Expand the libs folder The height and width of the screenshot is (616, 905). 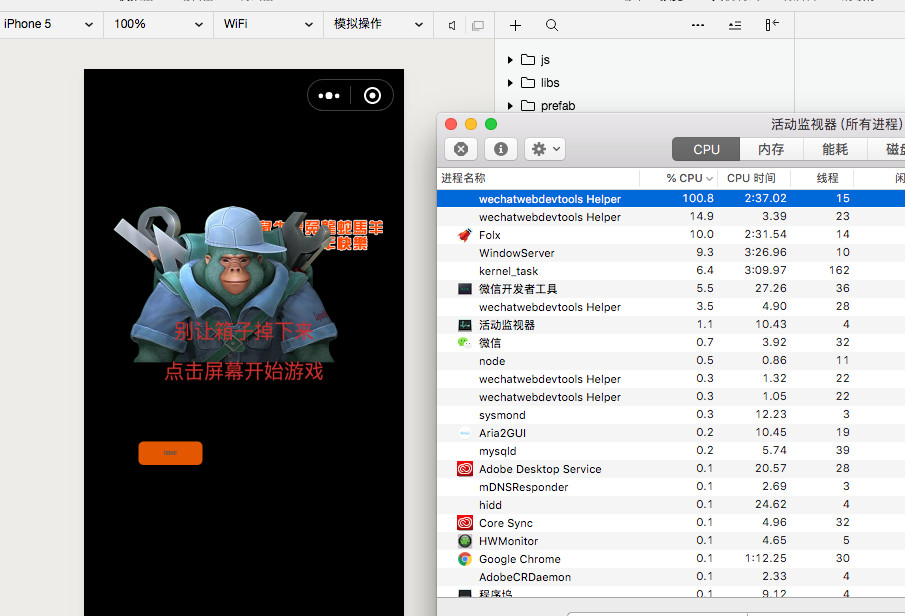tap(510, 83)
